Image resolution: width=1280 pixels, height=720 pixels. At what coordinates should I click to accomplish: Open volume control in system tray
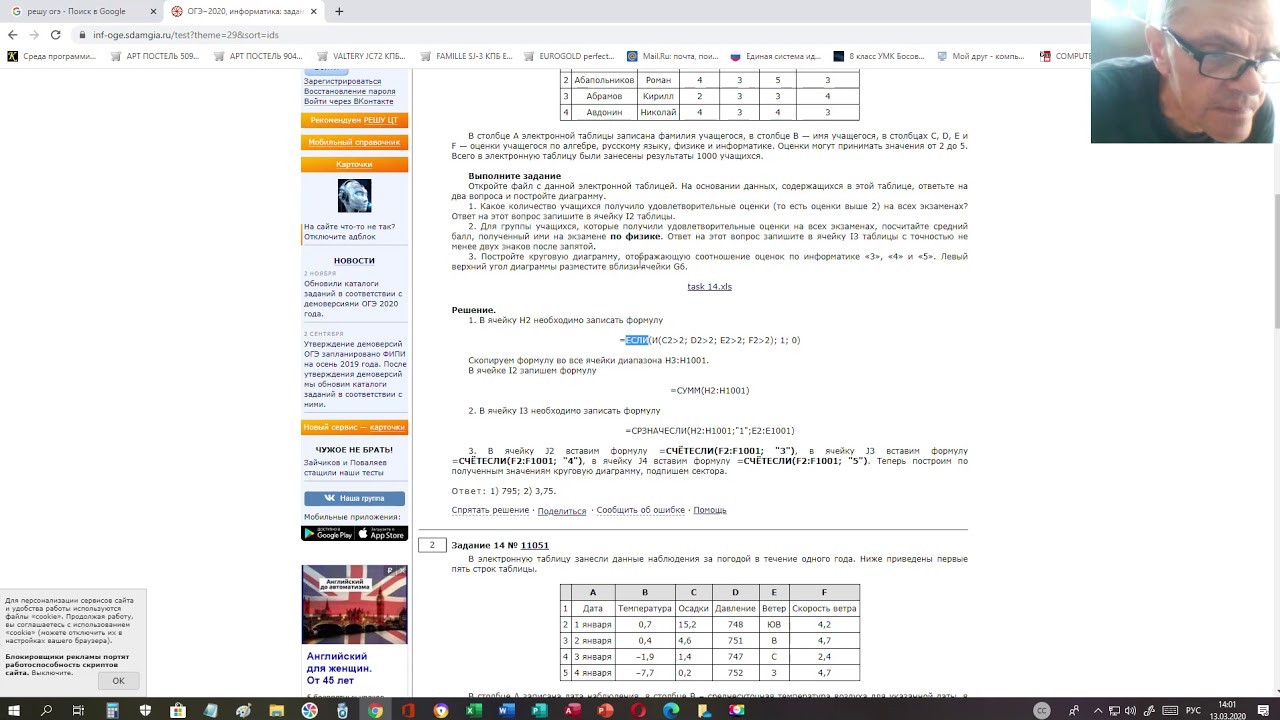pos(1129,710)
